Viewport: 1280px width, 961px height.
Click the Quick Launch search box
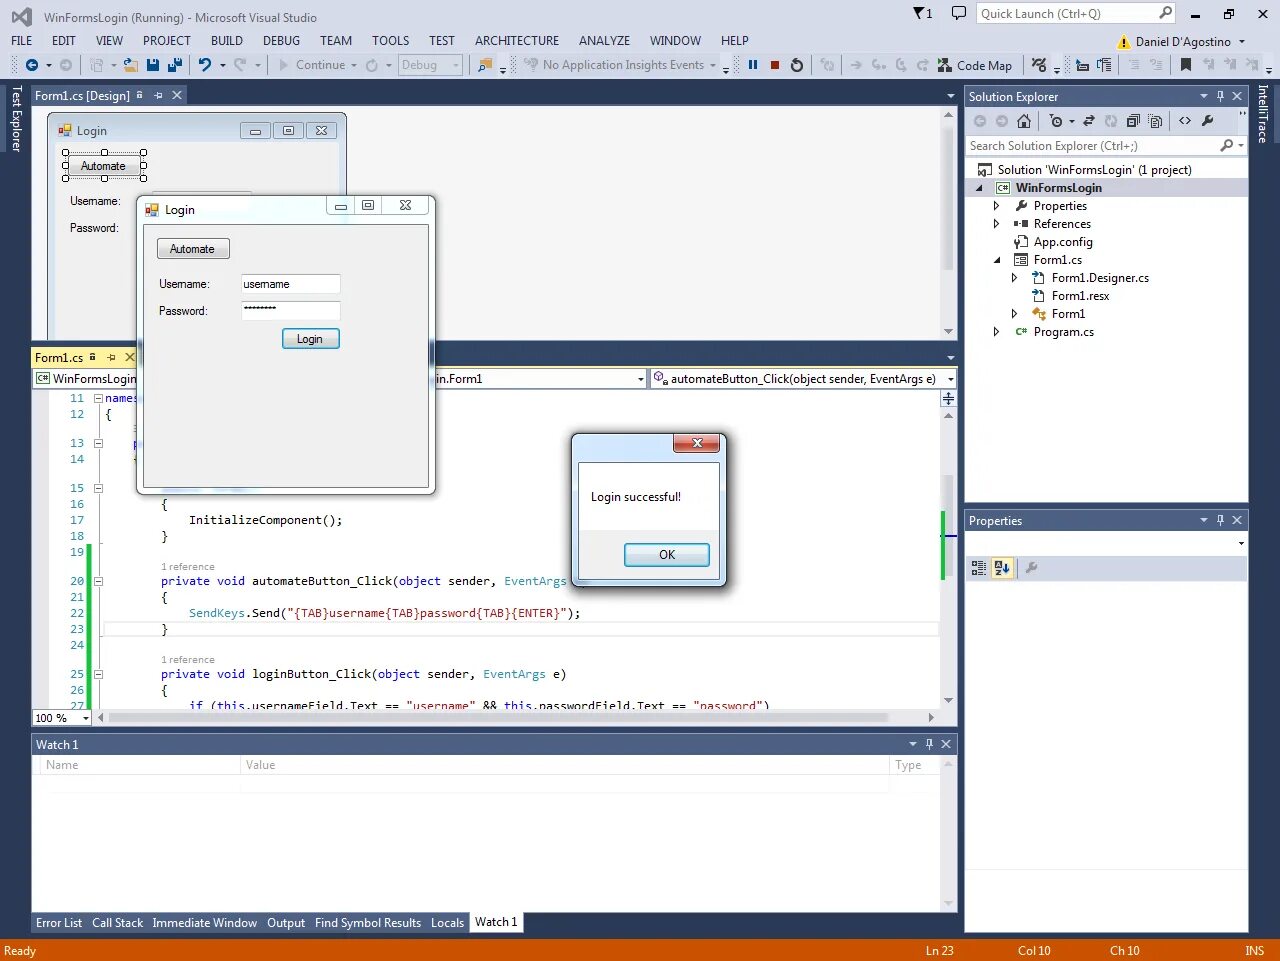1076,13
